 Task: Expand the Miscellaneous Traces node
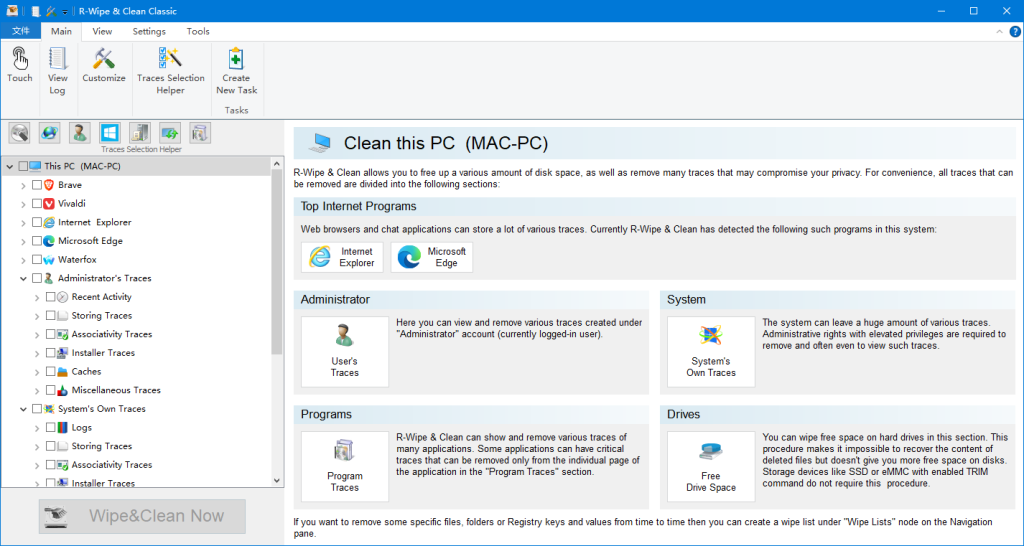(x=37, y=391)
